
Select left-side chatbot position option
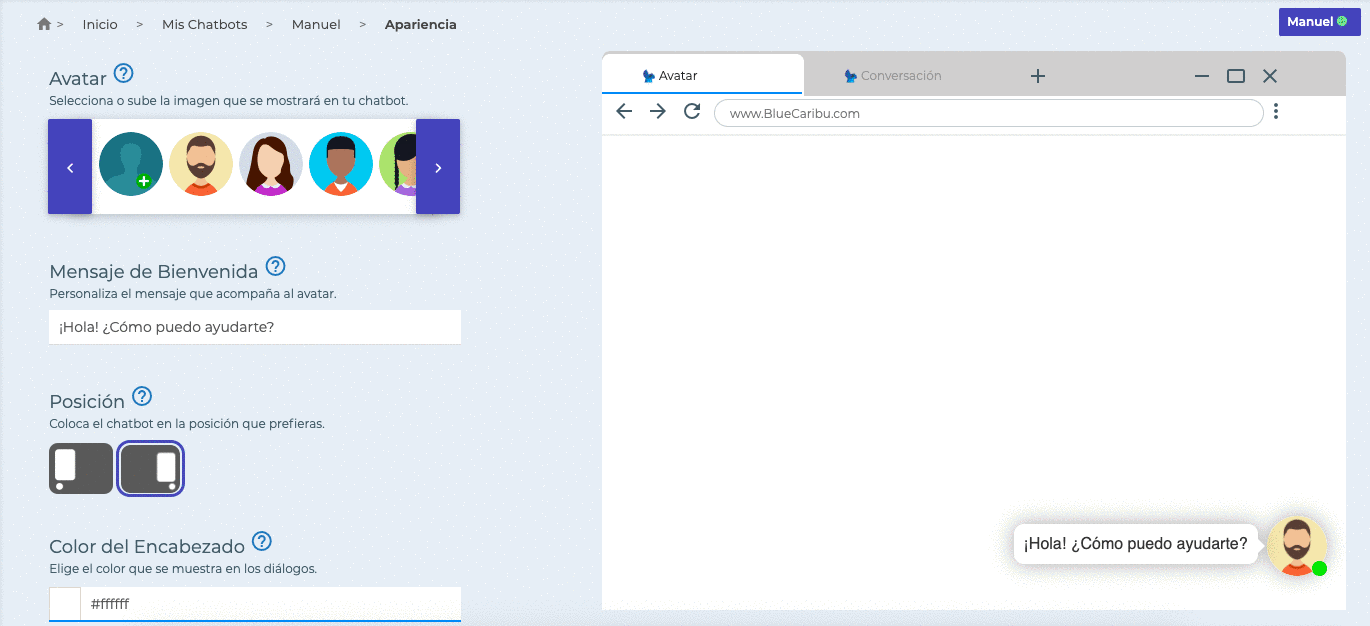point(81,469)
